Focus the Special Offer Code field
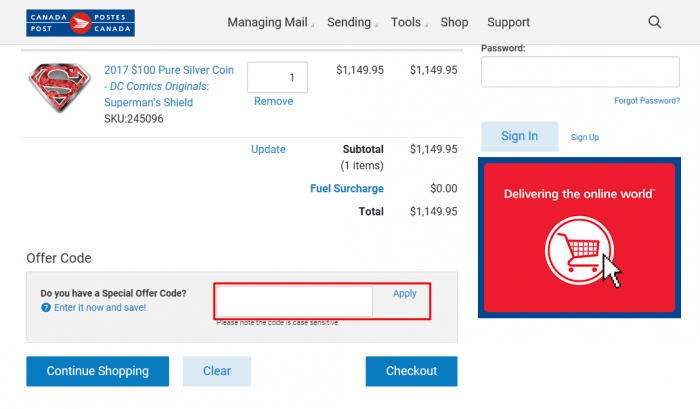The width and height of the screenshot is (700, 409). [294, 301]
